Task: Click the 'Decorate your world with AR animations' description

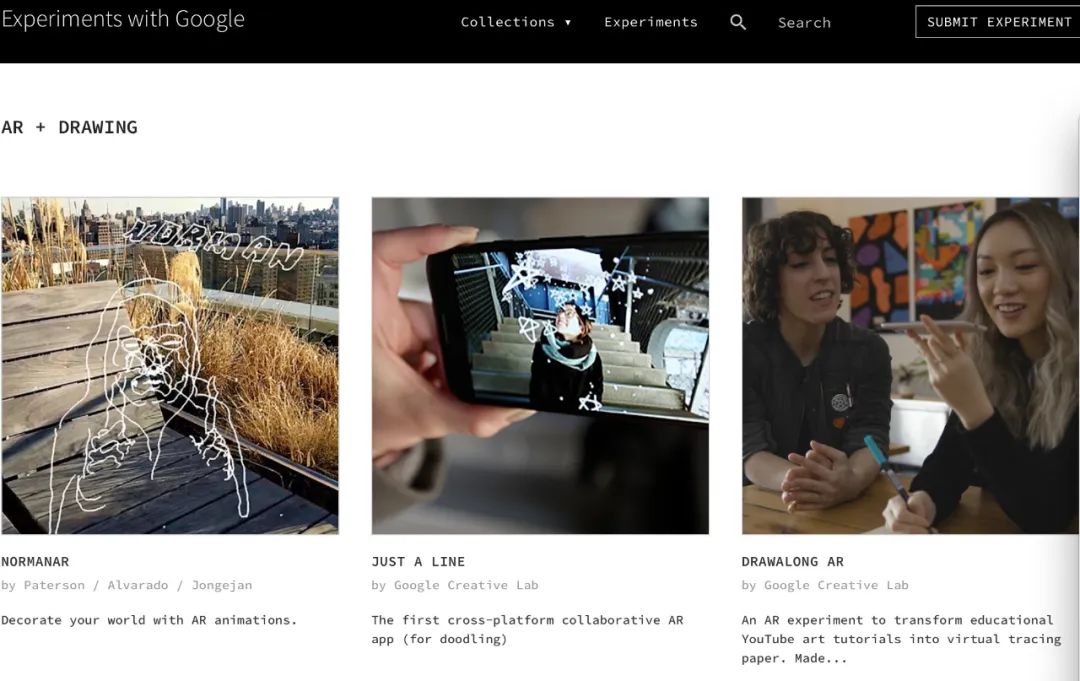Action: click(x=149, y=620)
